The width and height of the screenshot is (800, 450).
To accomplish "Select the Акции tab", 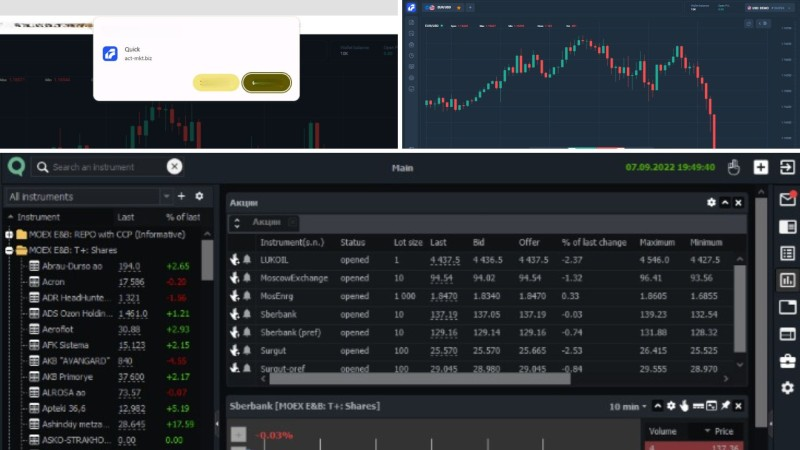I will 266,223.
